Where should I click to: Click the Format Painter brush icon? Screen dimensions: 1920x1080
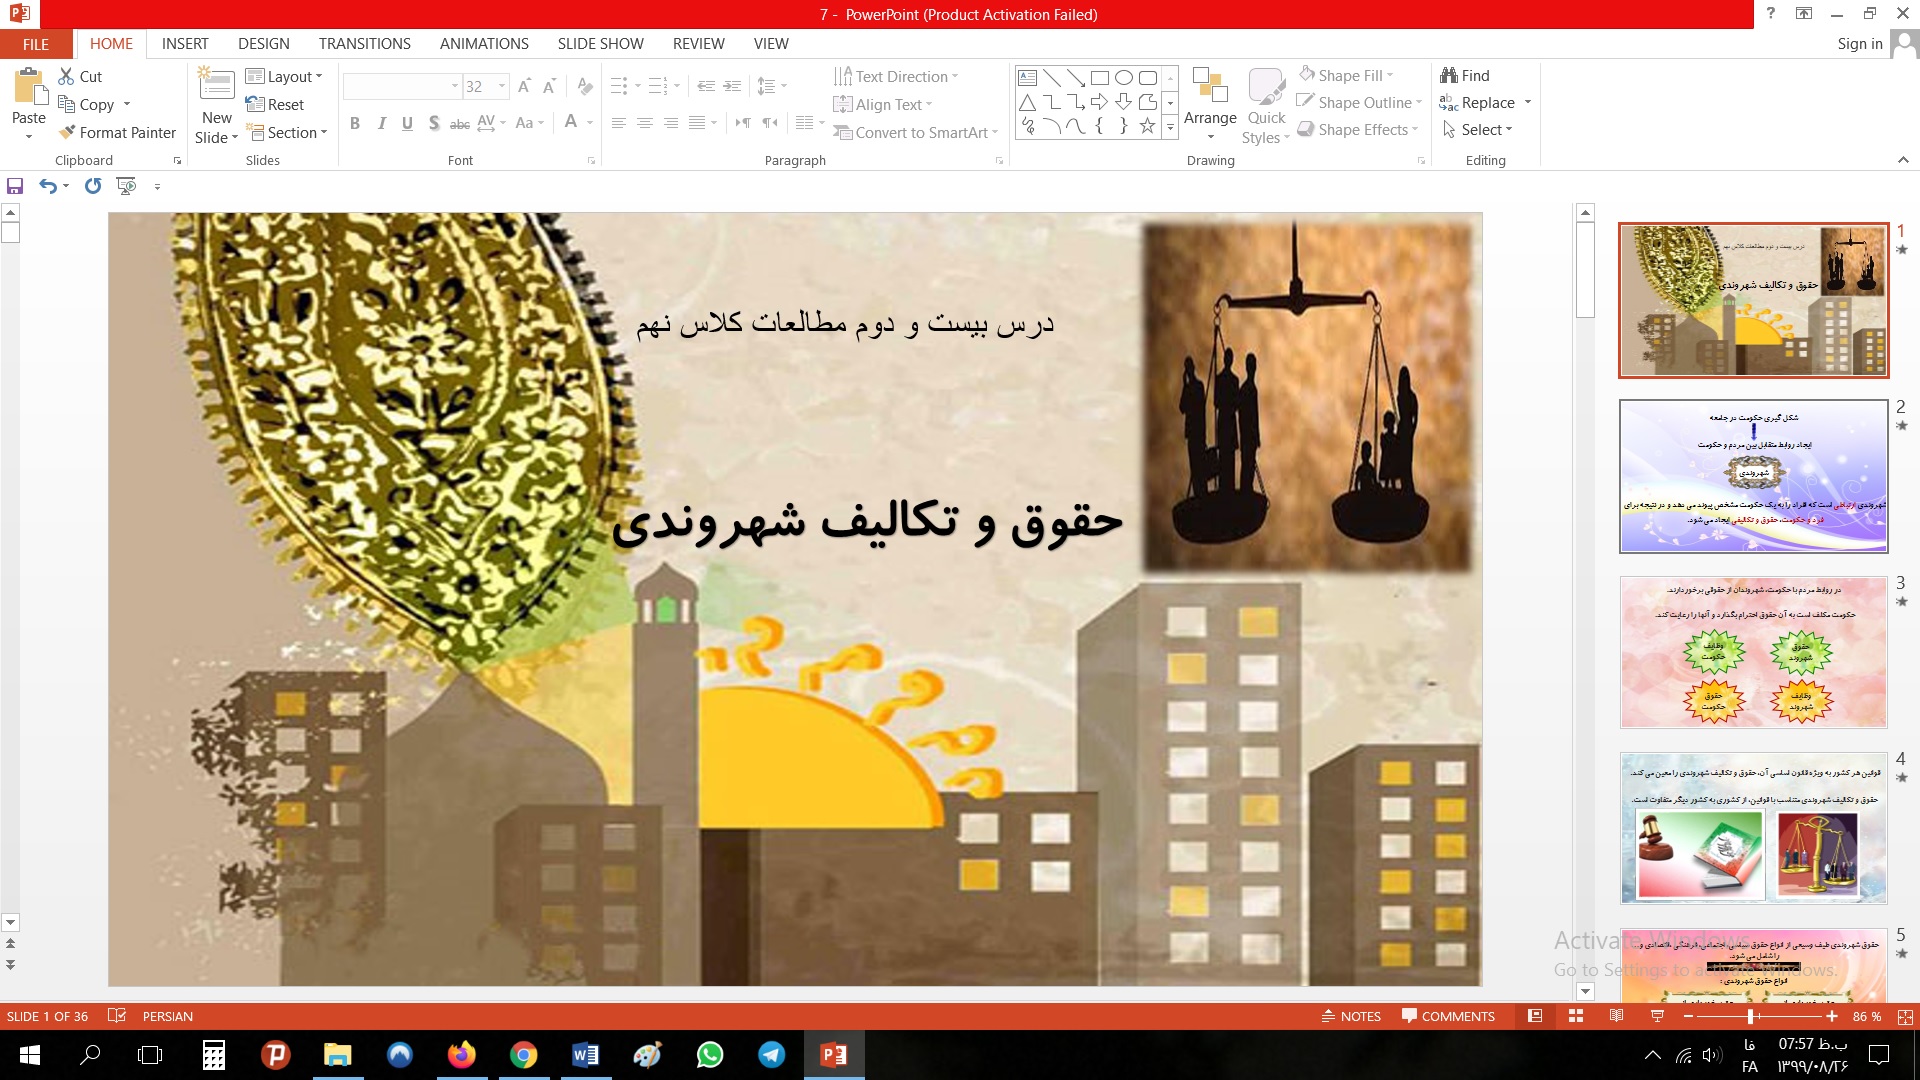(67, 132)
